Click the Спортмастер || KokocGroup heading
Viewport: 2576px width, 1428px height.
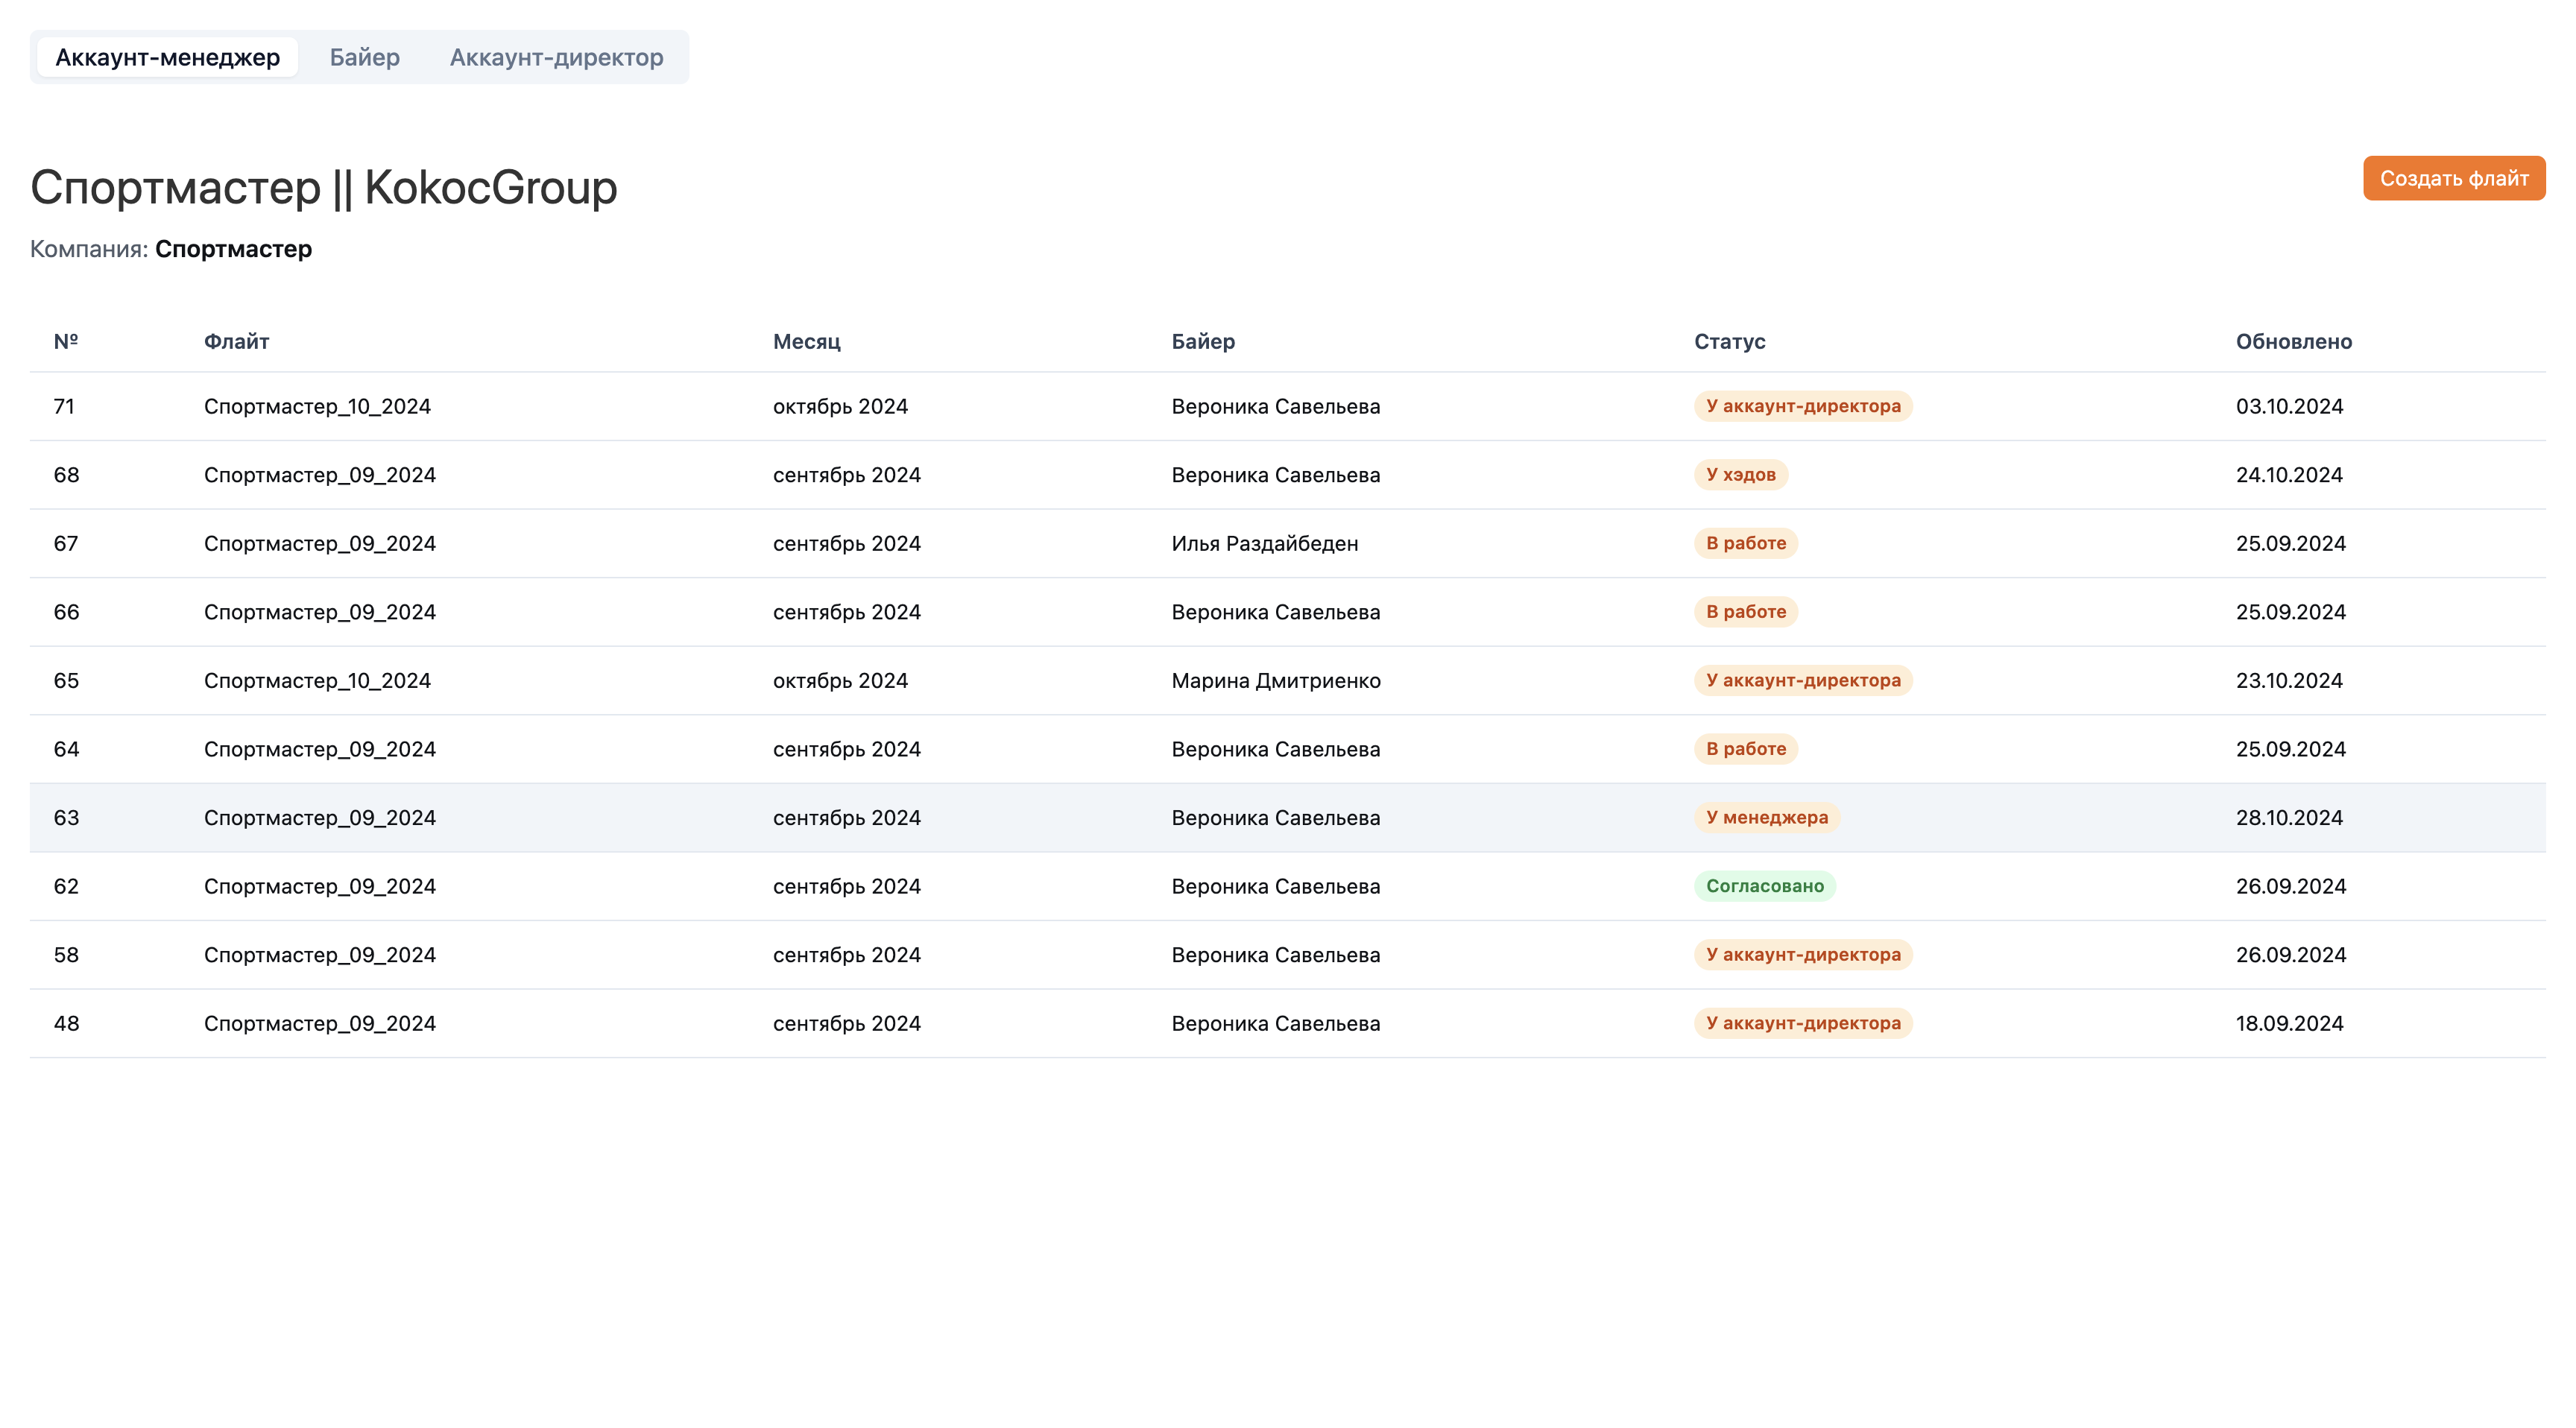(324, 187)
